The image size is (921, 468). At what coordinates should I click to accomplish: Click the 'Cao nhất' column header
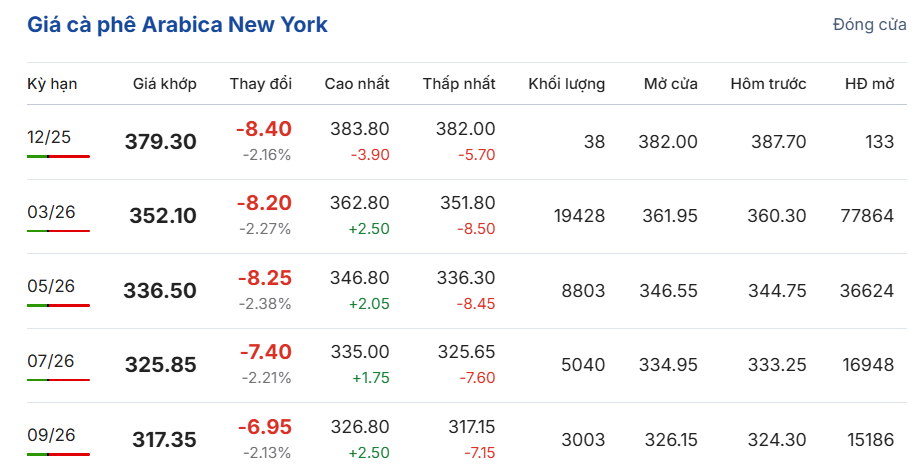click(357, 84)
